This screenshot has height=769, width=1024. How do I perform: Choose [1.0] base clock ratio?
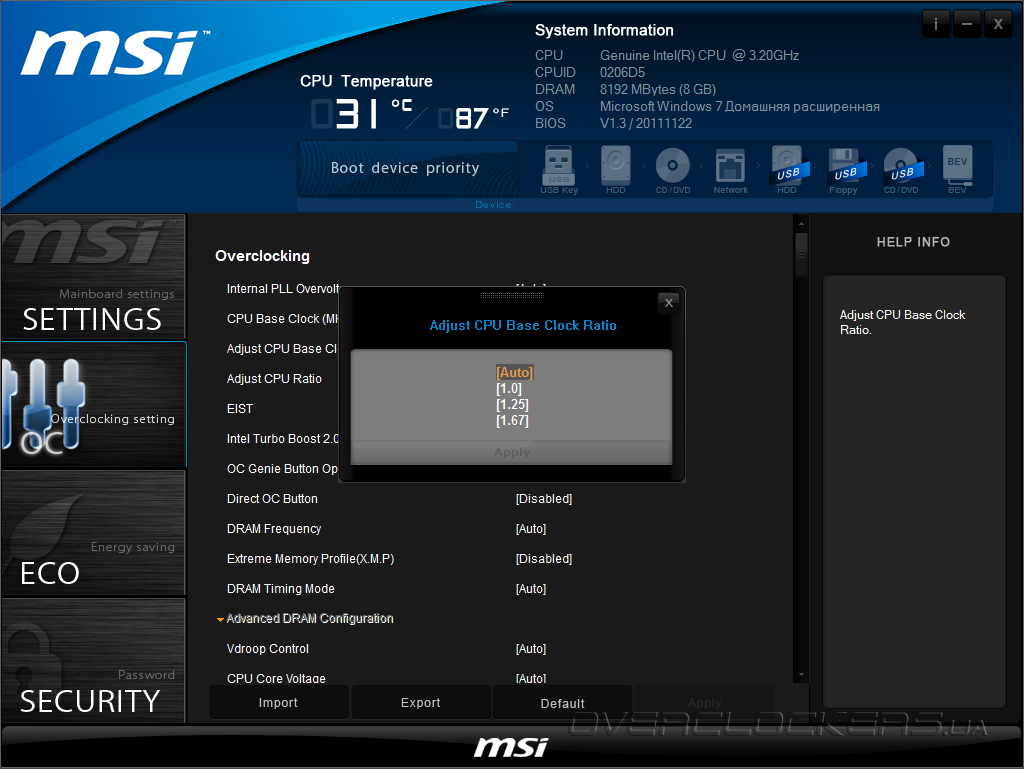click(x=509, y=388)
